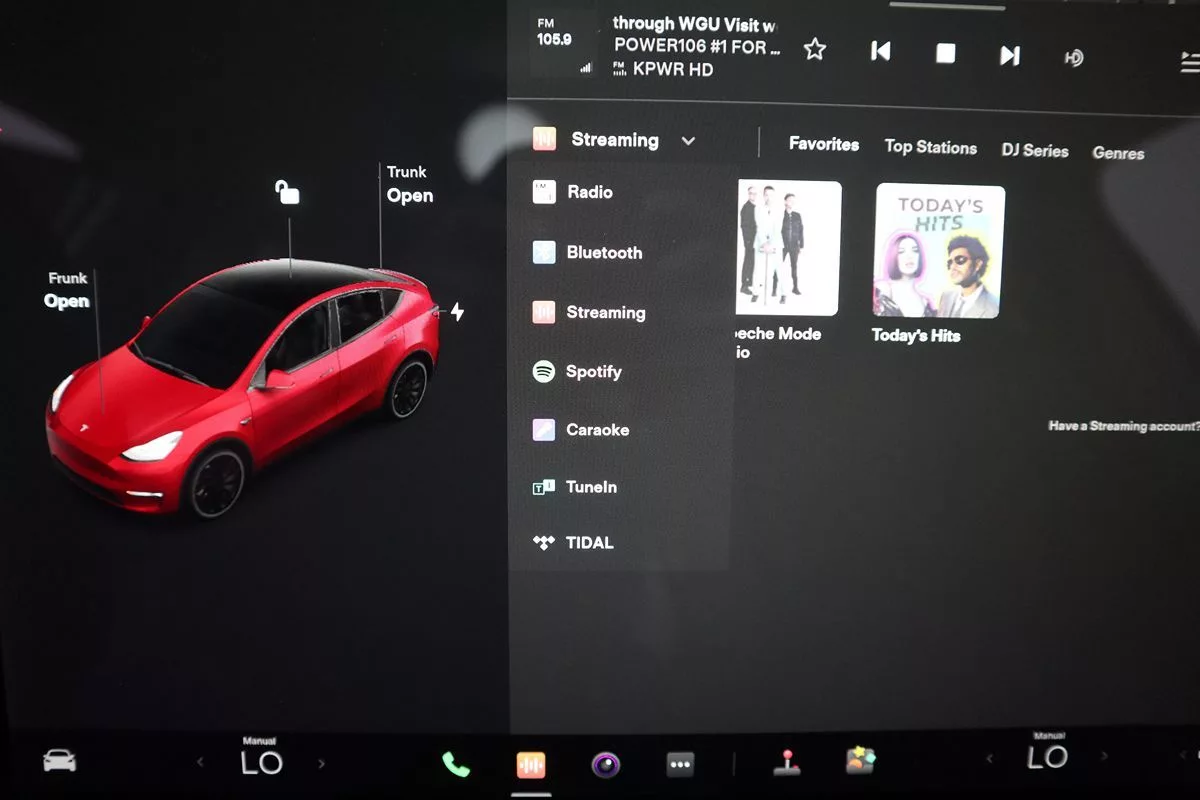
Task: Open the camera app icon
Action: pos(605,765)
